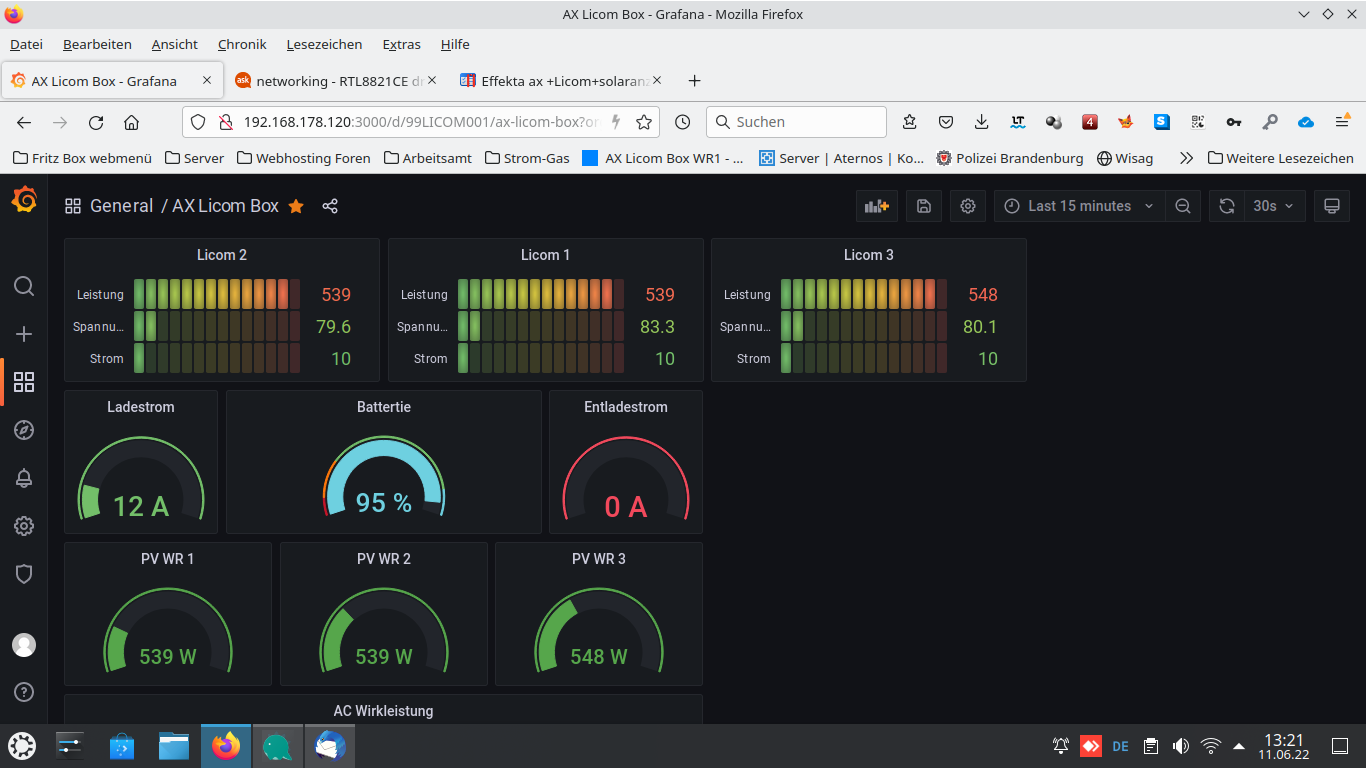Click the Share dashboard icon
1366x768 pixels.
pos(330,206)
